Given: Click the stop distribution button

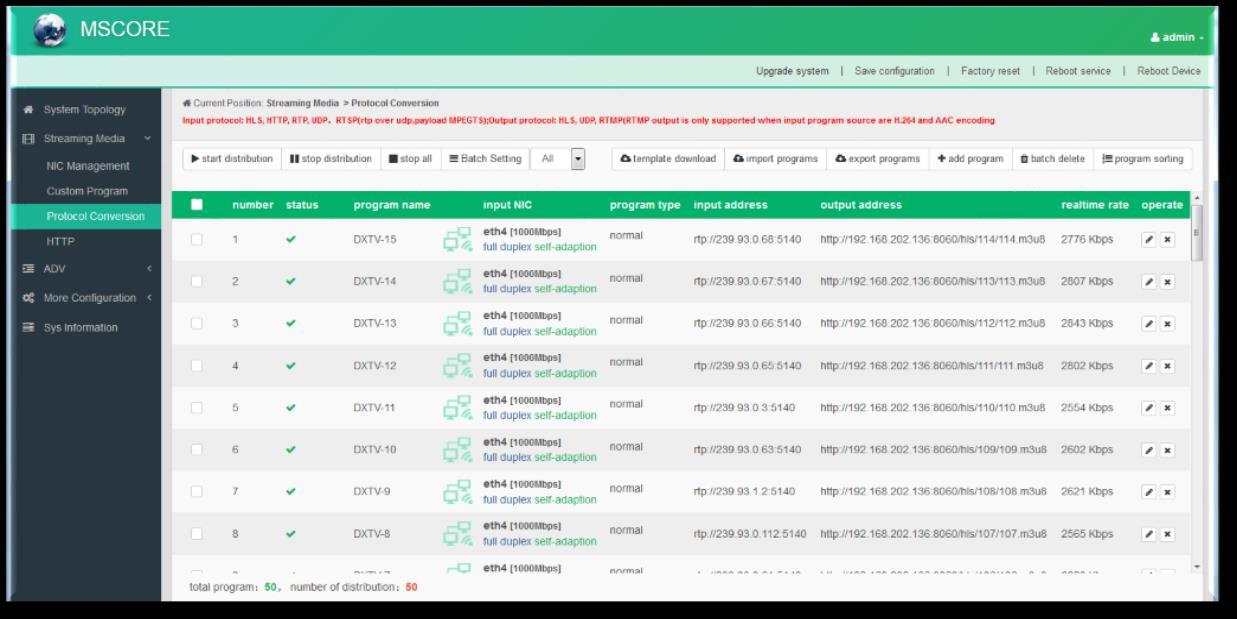Looking at the screenshot, I should 330,159.
